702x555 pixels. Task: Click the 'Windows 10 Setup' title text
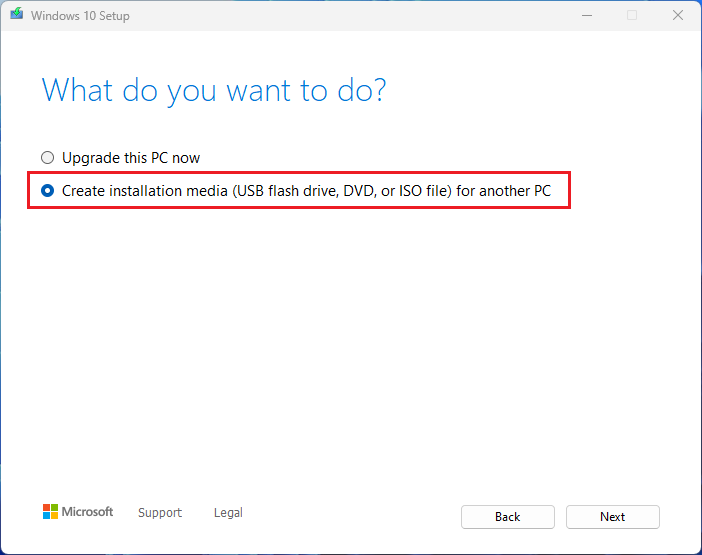[80, 16]
